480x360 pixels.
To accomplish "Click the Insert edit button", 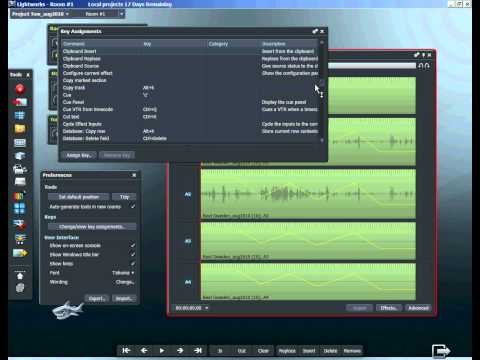I will [x=309, y=351].
